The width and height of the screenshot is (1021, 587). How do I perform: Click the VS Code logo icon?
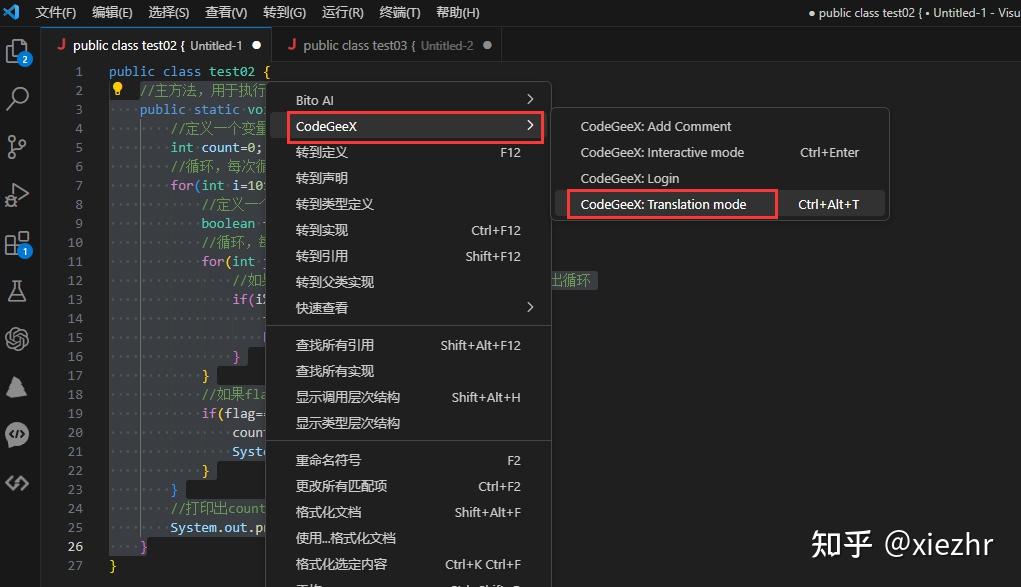[12, 12]
